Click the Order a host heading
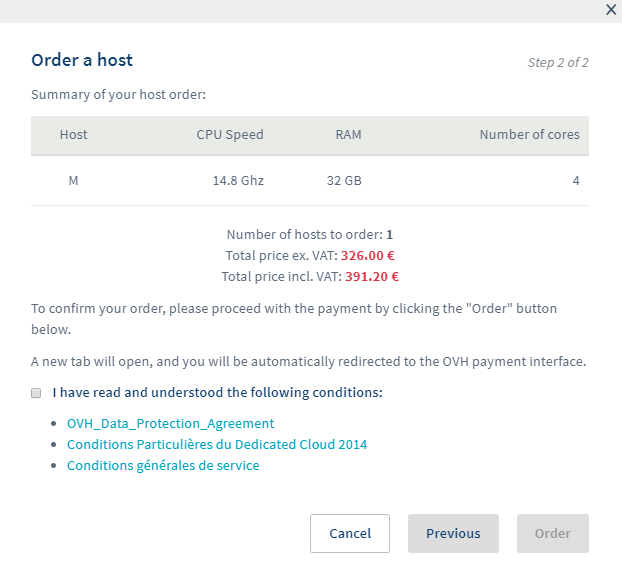Viewport: 622px width, 564px height. tap(82, 60)
